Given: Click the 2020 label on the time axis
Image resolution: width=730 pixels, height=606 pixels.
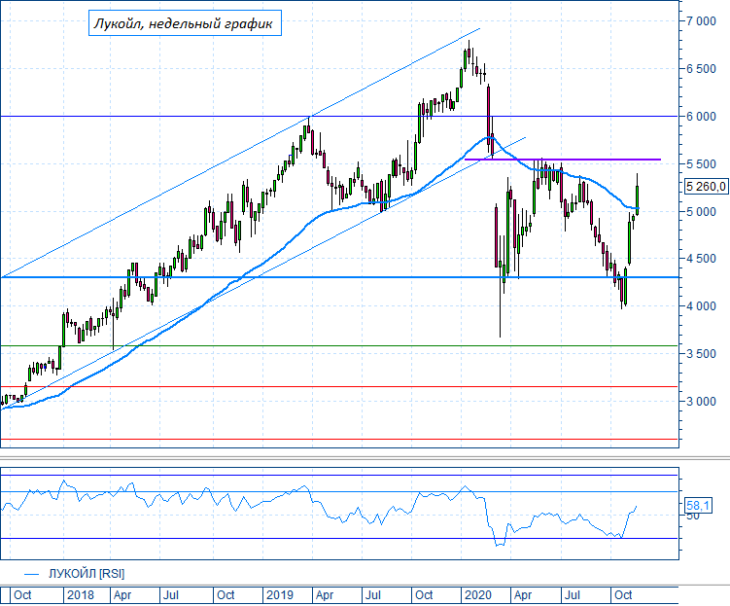Looking at the screenshot, I should (x=478, y=595).
